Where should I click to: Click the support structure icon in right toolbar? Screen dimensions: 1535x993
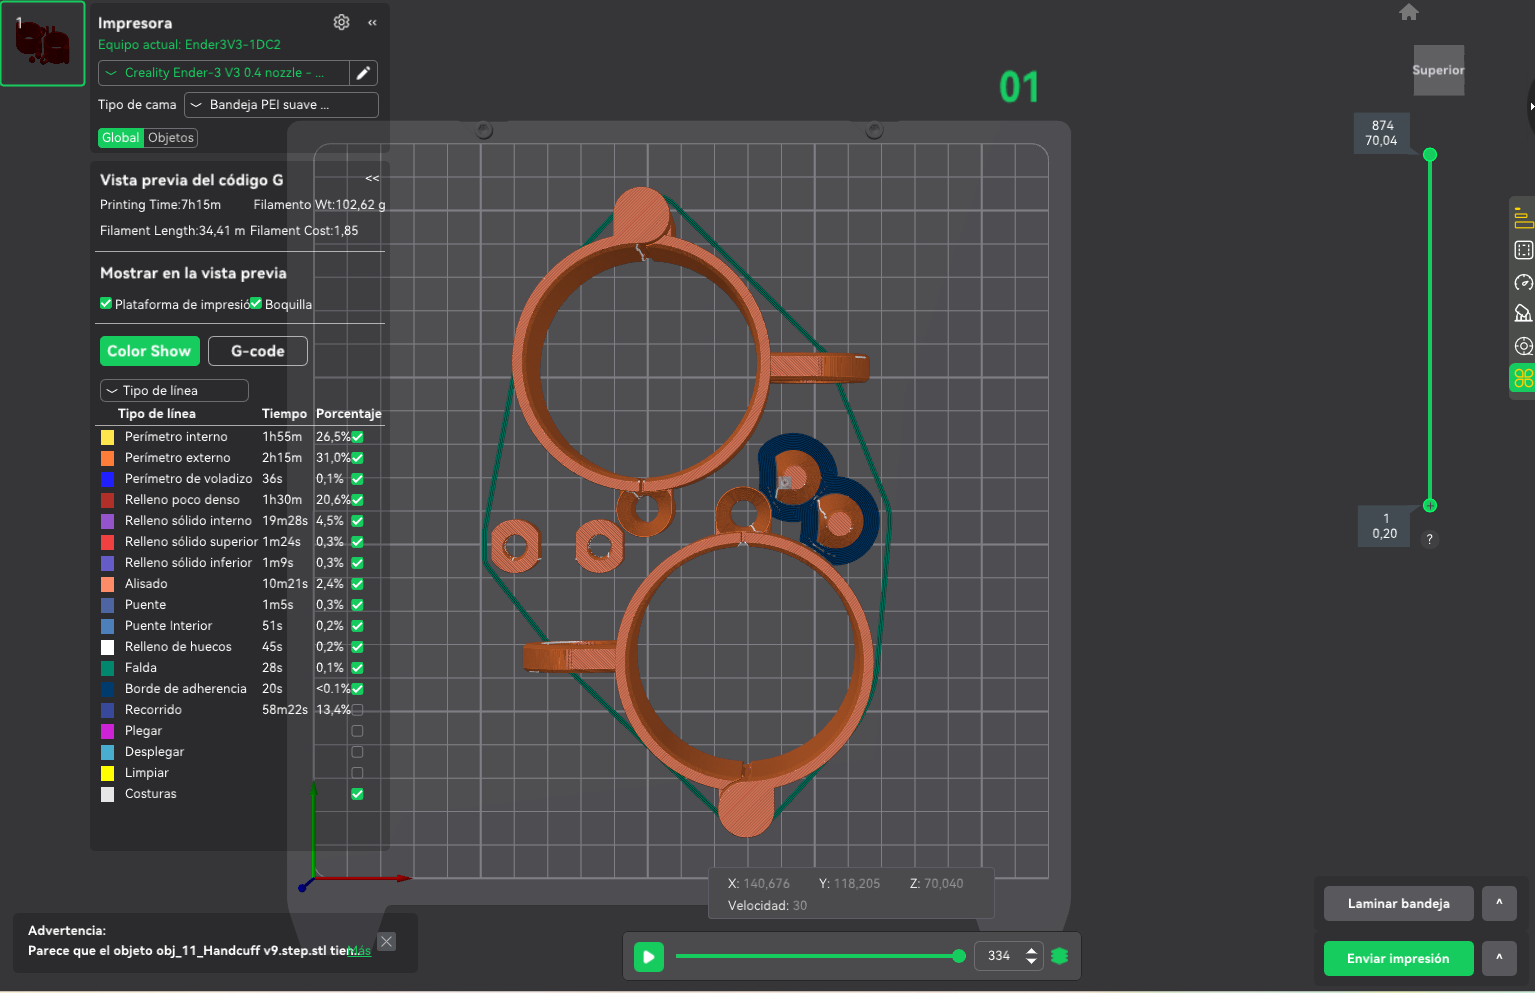coord(1523,314)
